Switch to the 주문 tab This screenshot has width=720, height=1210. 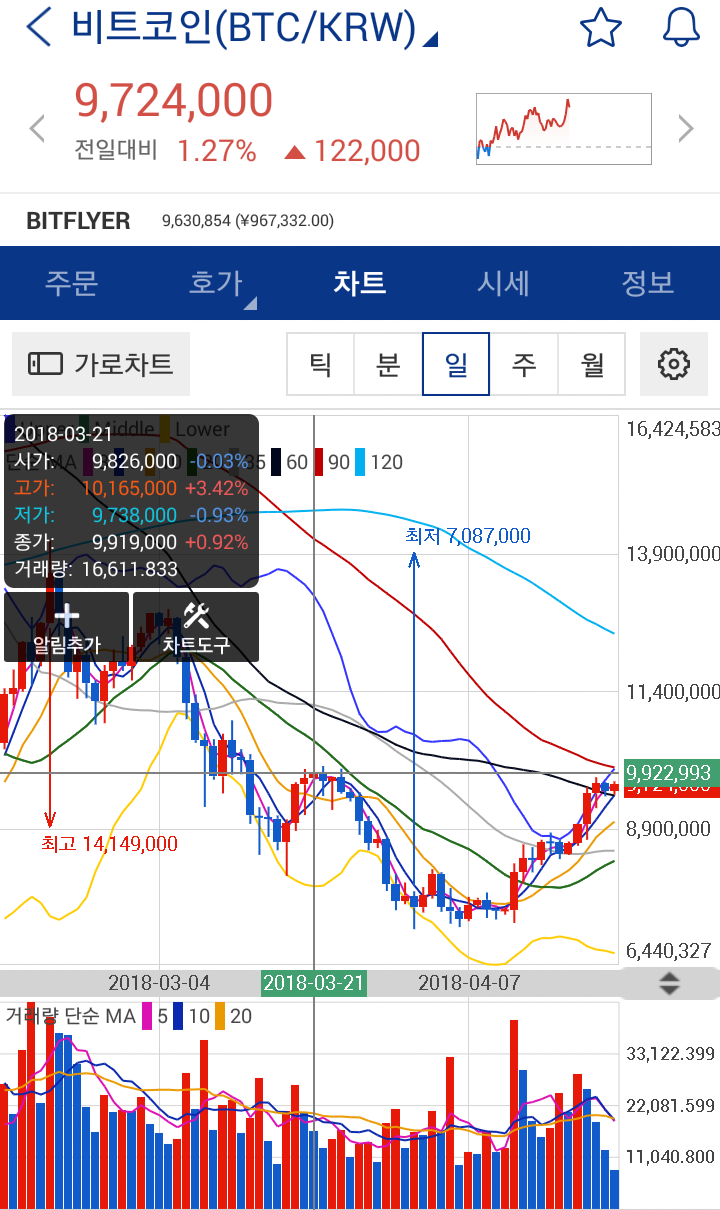72,283
